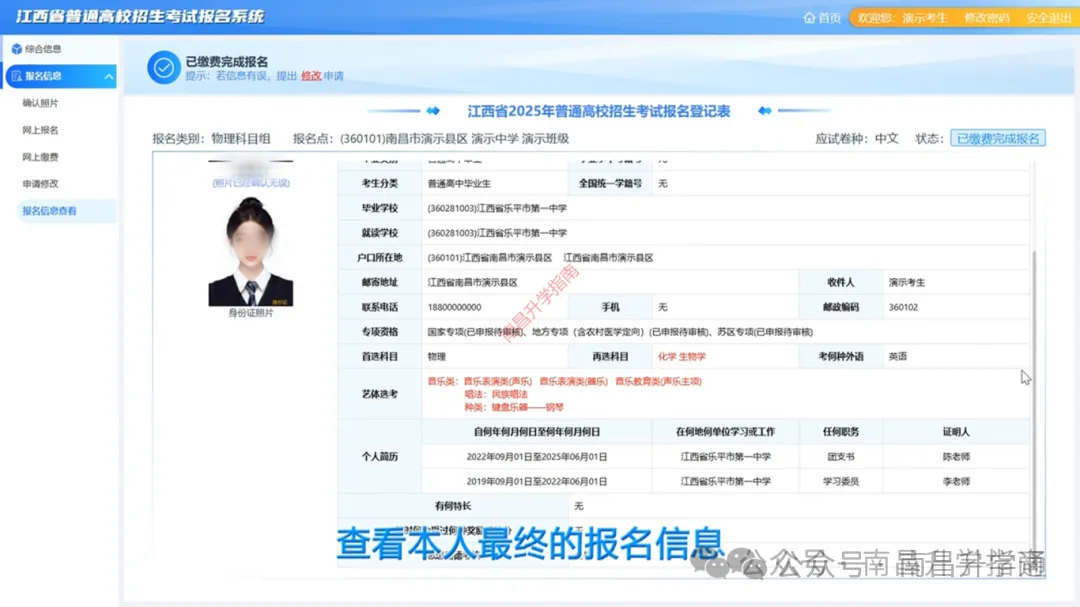Click the 报名类别: 物理科目组 text
This screenshot has height=607, width=1080.
[211, 138]
